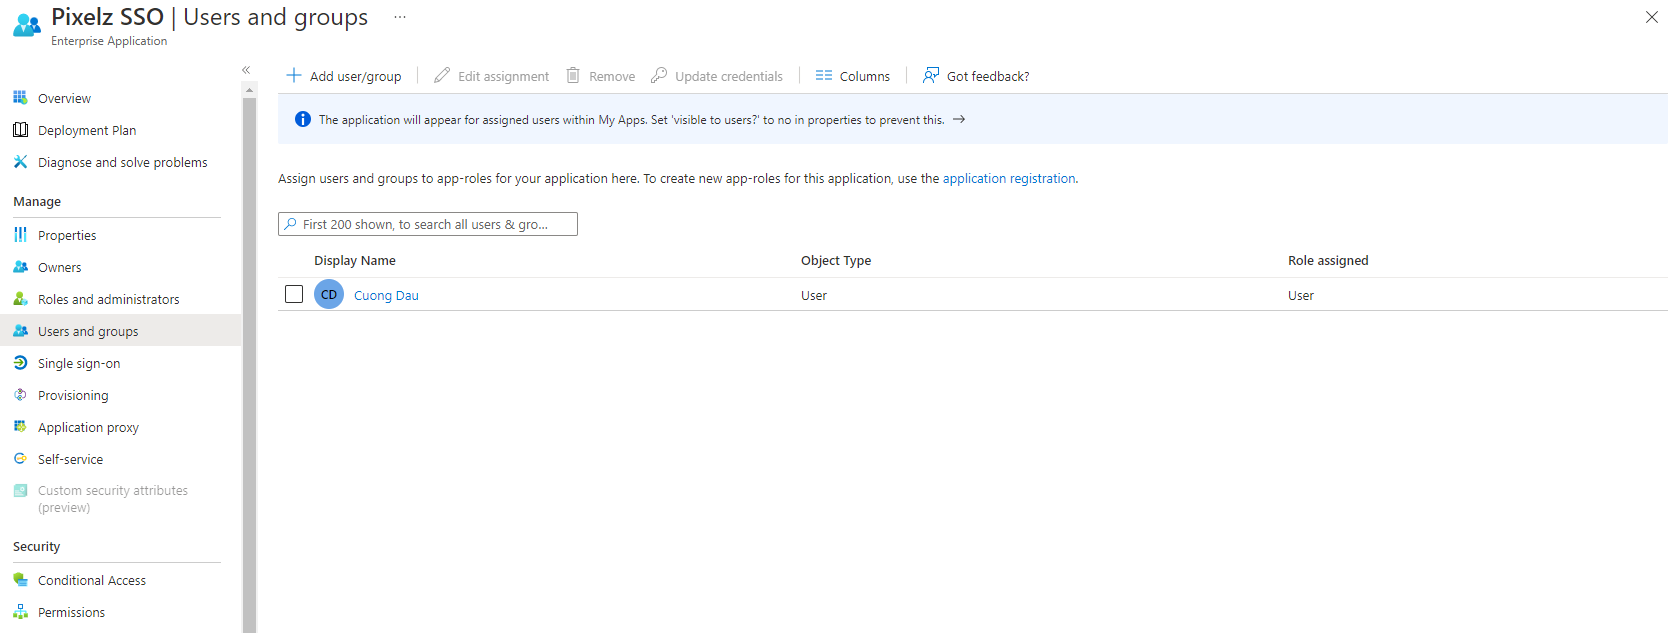Screen dimensions: 1671x633
Task: Click Remove toolbar text
Action: click(x=612, y=76)
